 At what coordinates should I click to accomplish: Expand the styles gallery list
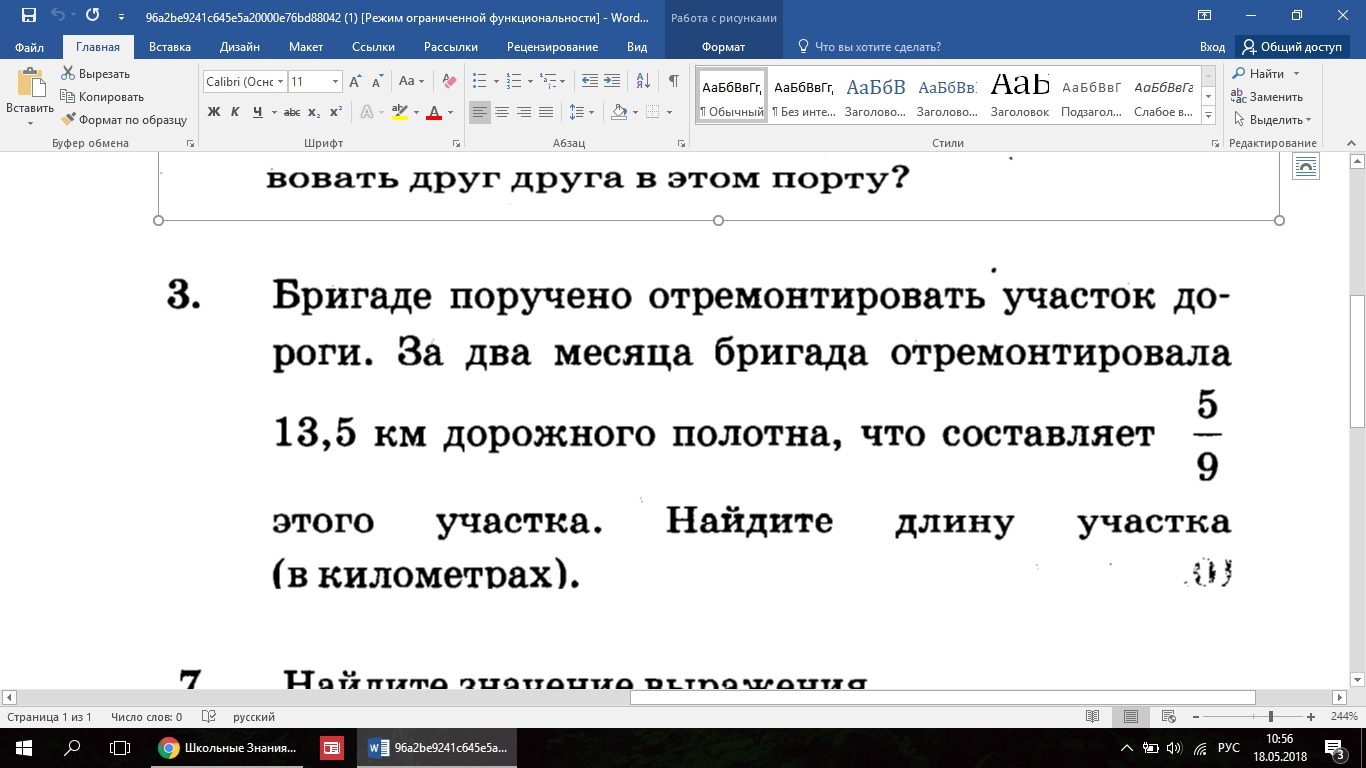pyautogui.click(x=1208, y=116)
